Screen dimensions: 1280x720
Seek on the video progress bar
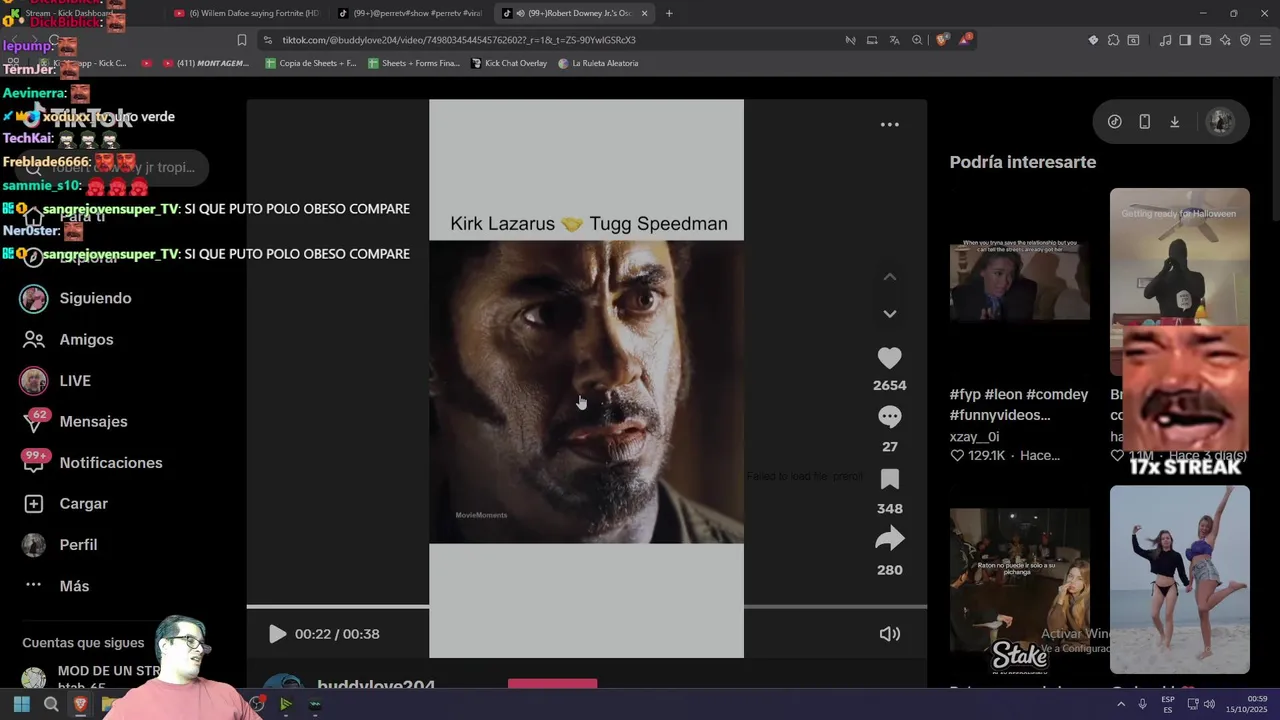586,606
